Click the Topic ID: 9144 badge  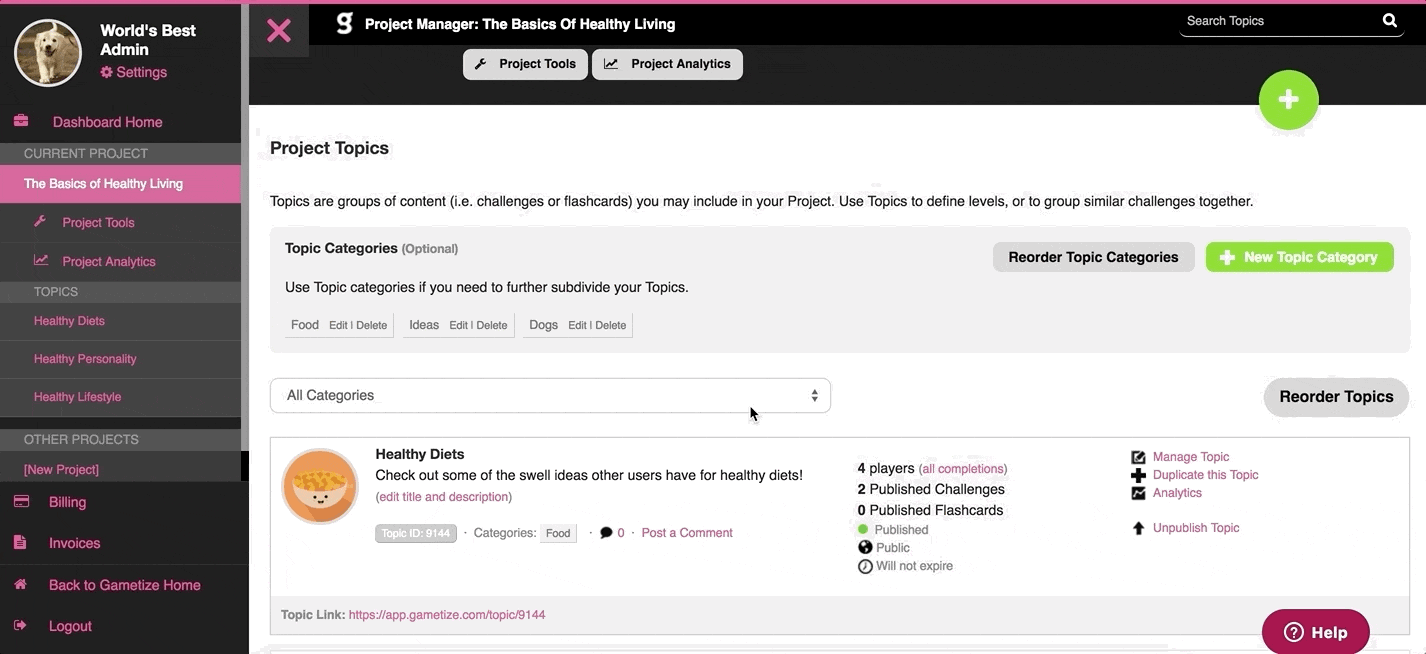point(416,533)
